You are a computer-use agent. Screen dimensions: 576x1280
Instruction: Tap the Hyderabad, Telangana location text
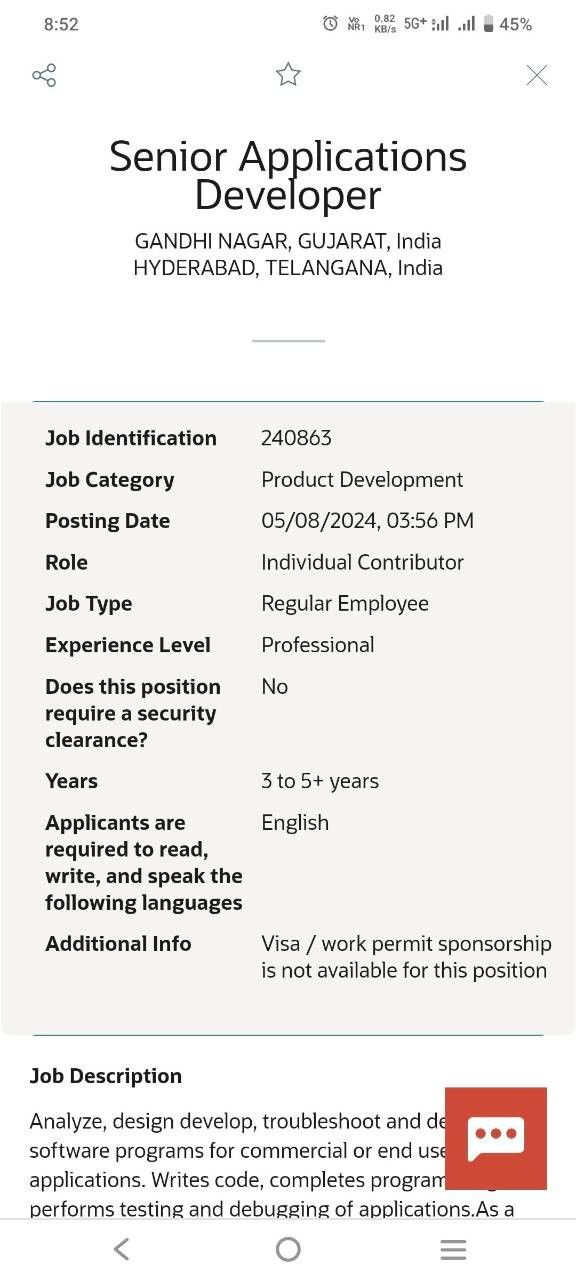pos(288,268)
